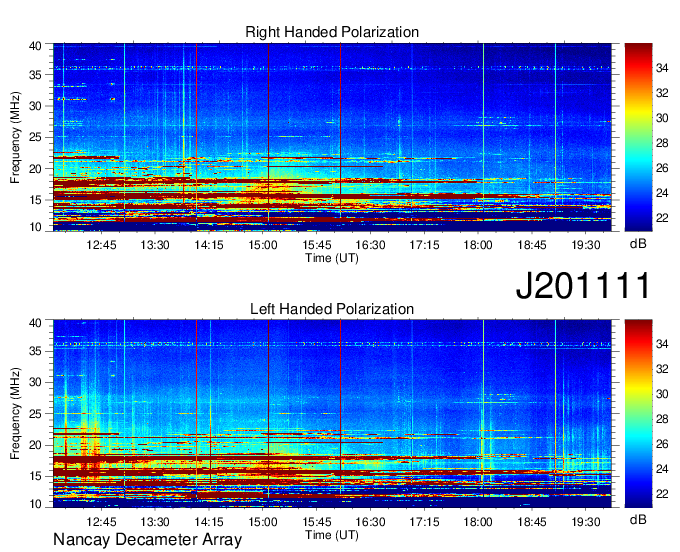Click the Right Handed Polarization spectrogram image
This screenshot has height=552, width=680.
pos(332,137)
